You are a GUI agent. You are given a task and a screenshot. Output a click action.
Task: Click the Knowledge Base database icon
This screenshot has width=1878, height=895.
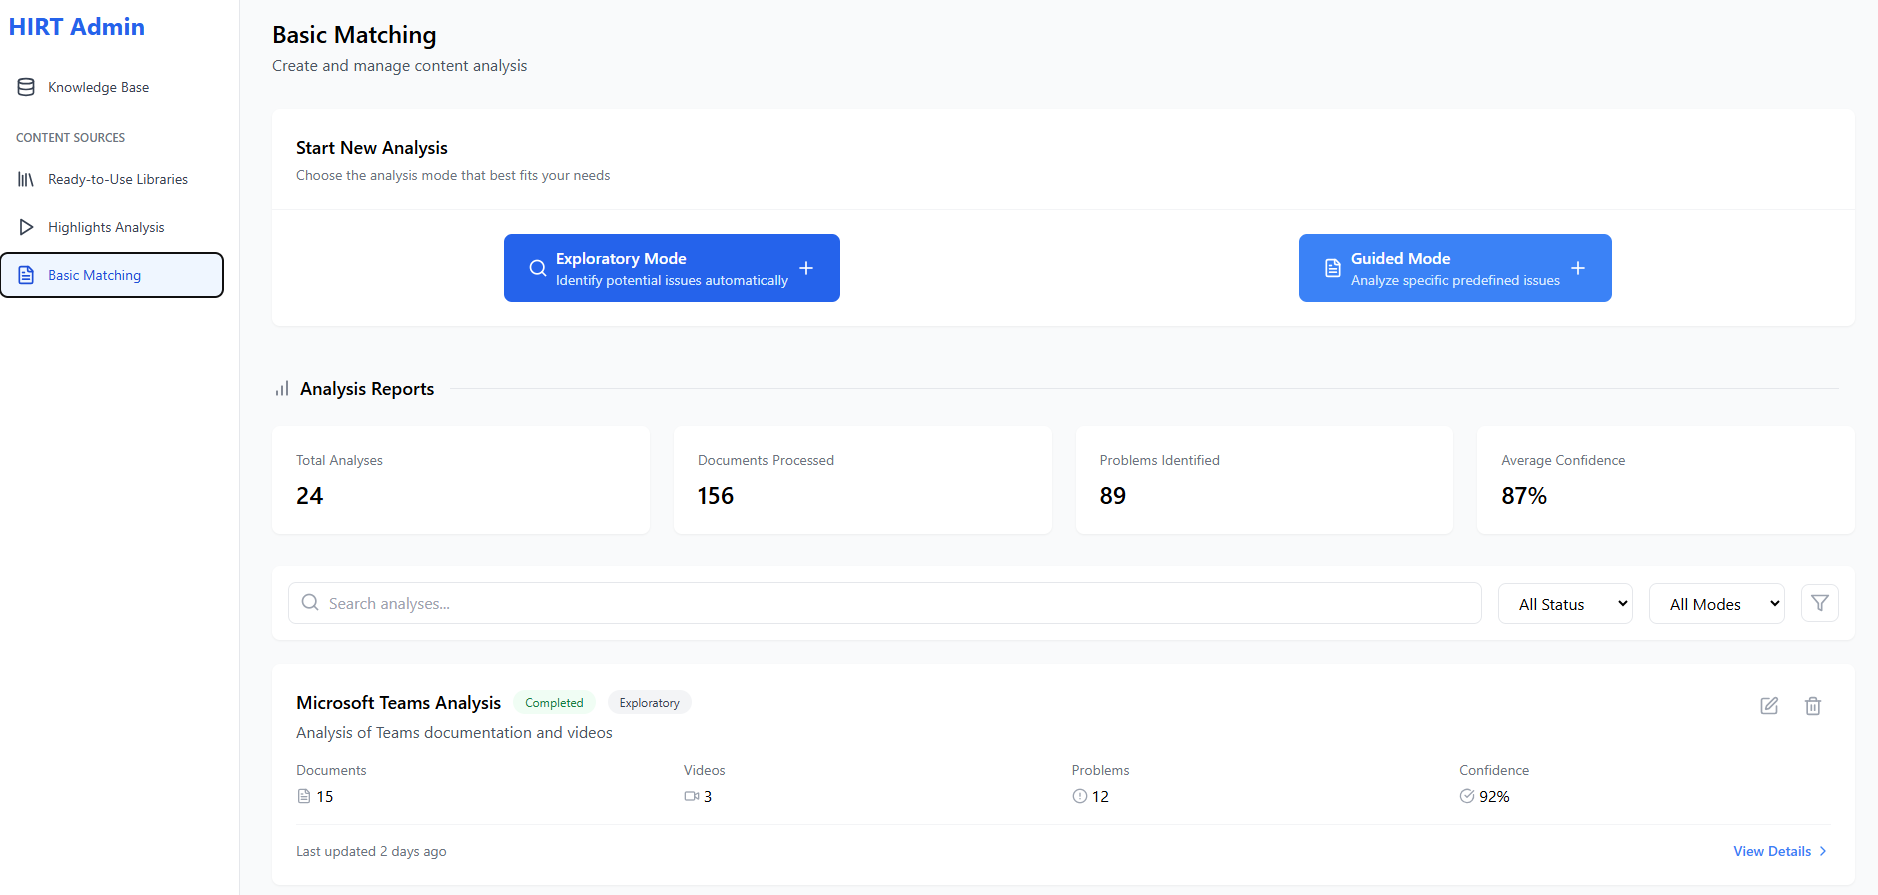pos(26,87)
